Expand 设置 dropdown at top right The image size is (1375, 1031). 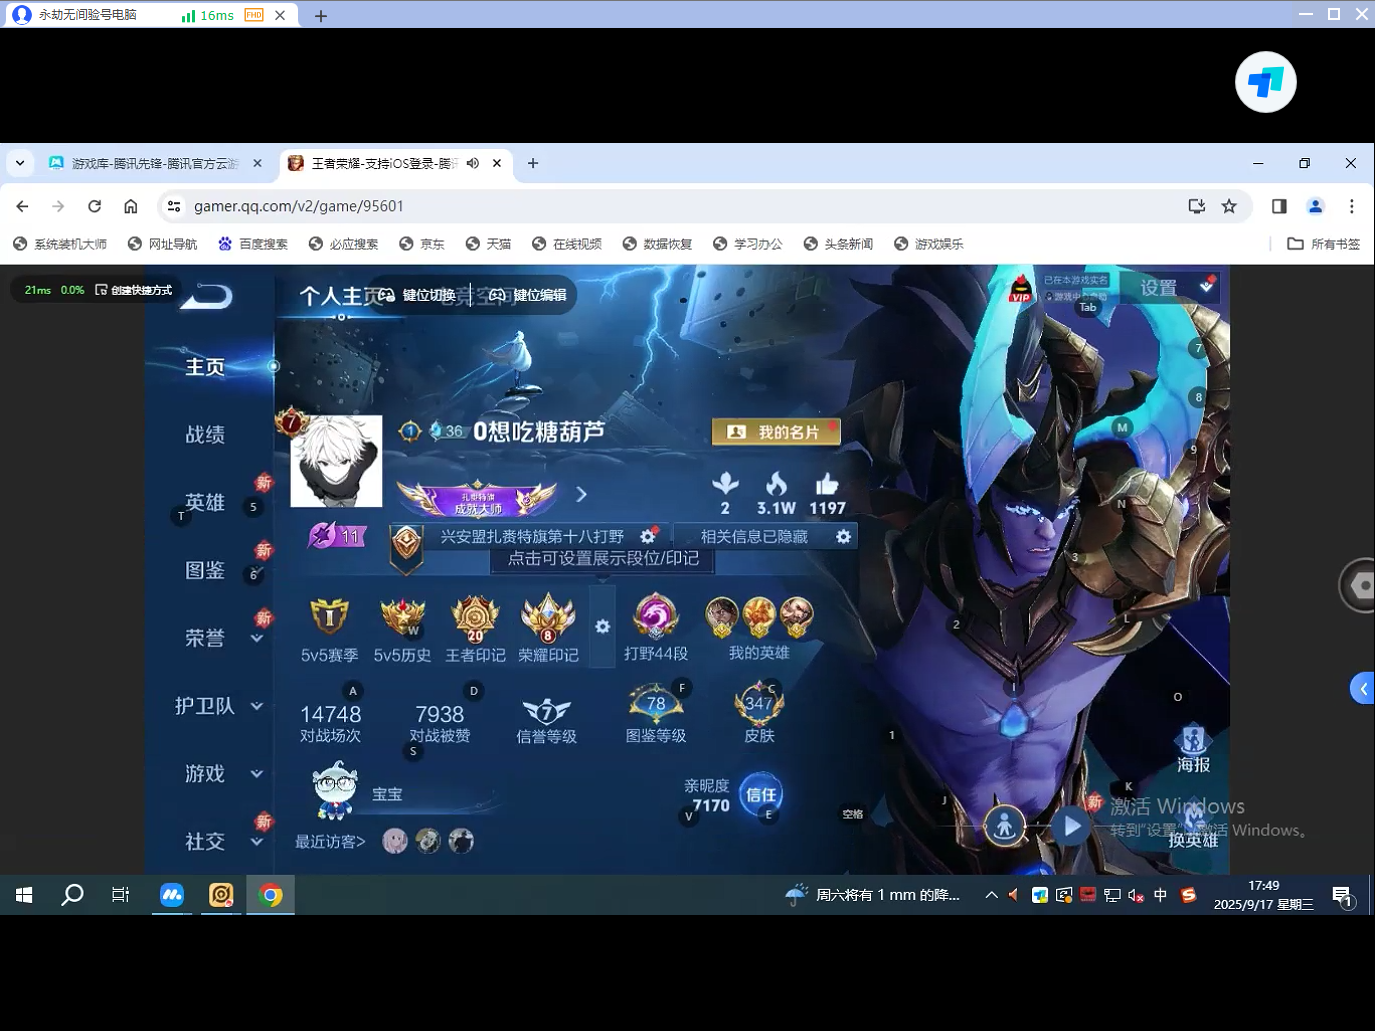1207,287
